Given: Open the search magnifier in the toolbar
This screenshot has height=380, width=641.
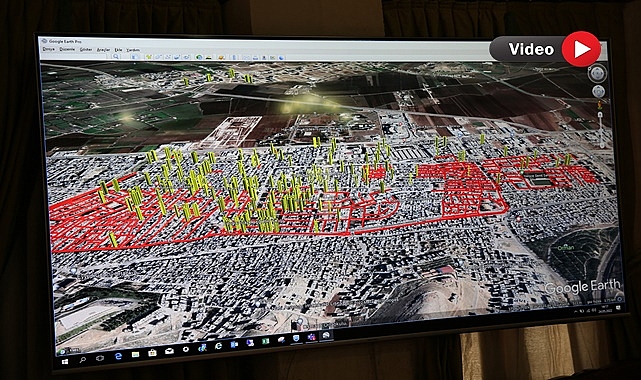Looking at the screenshot, I should coord(116,56).
